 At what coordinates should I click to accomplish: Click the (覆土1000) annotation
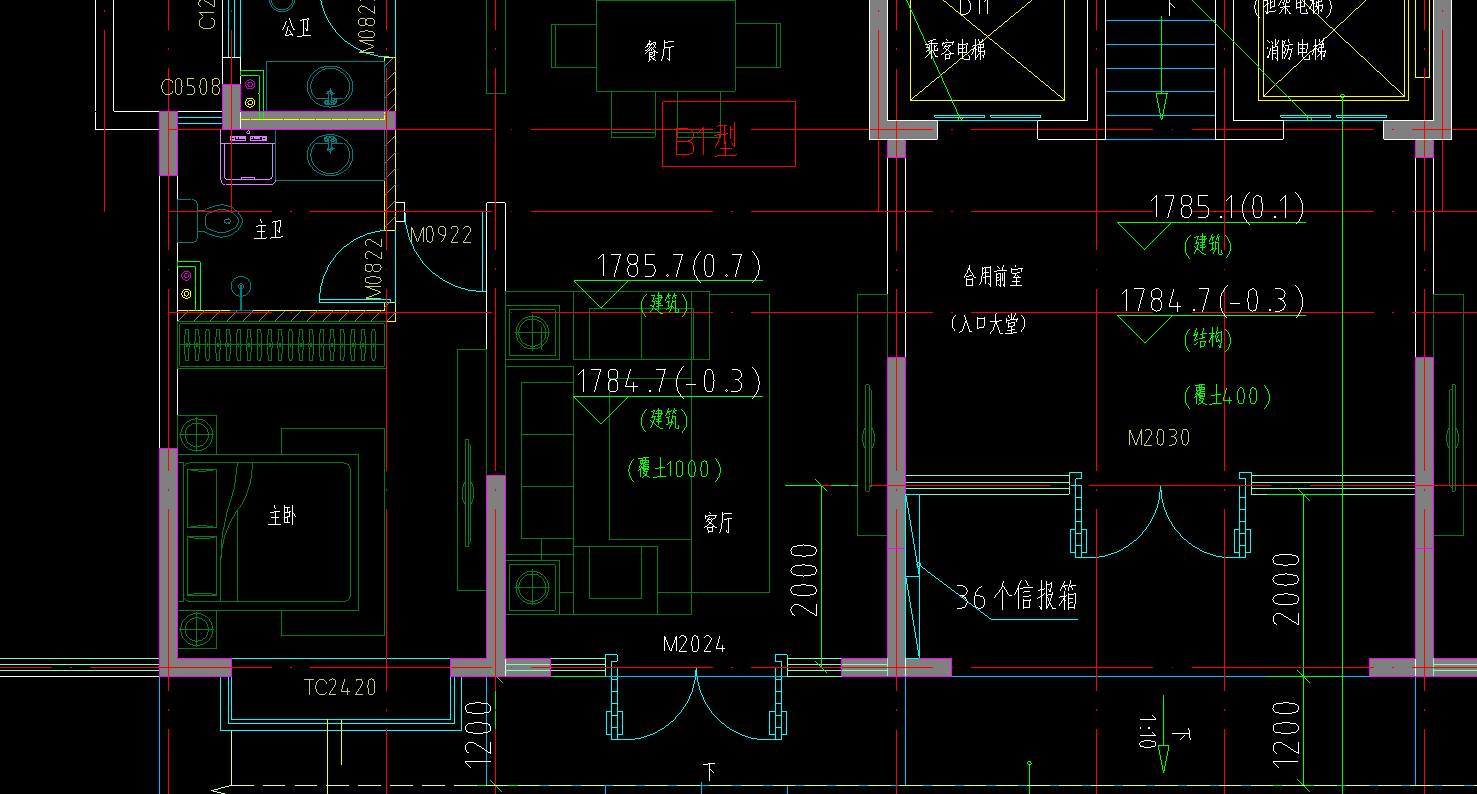pyautogui.click(x=674, y=468)
